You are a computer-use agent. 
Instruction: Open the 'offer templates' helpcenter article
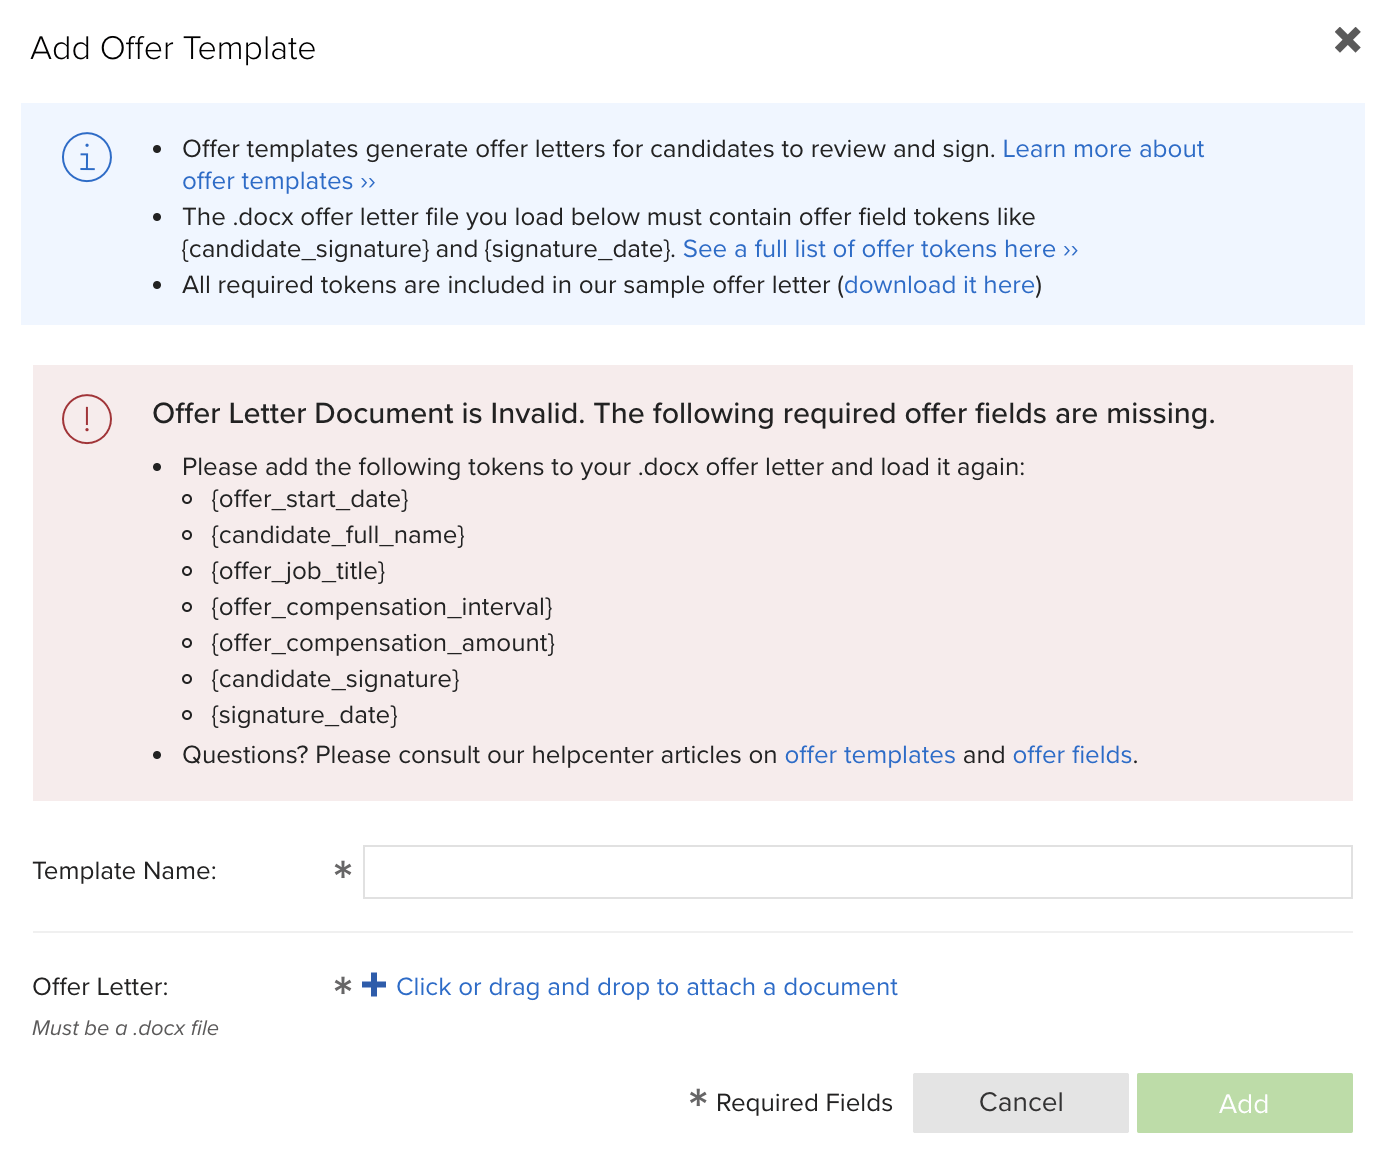pos(869,755)
